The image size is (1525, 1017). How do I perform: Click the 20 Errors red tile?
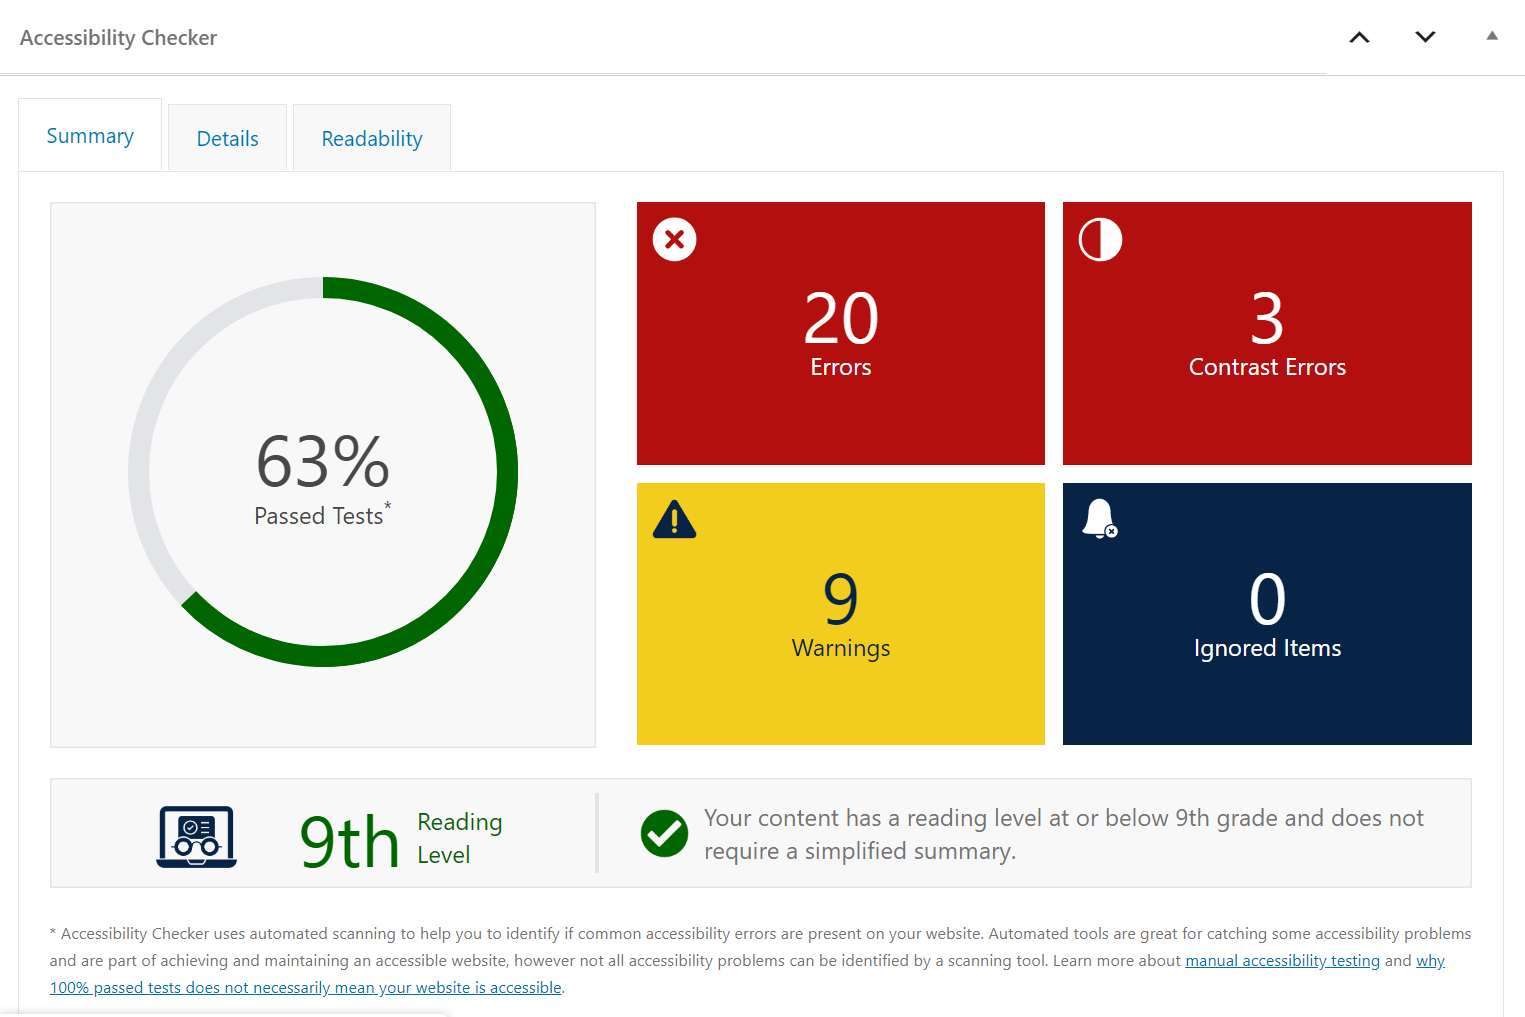(840, 333)
